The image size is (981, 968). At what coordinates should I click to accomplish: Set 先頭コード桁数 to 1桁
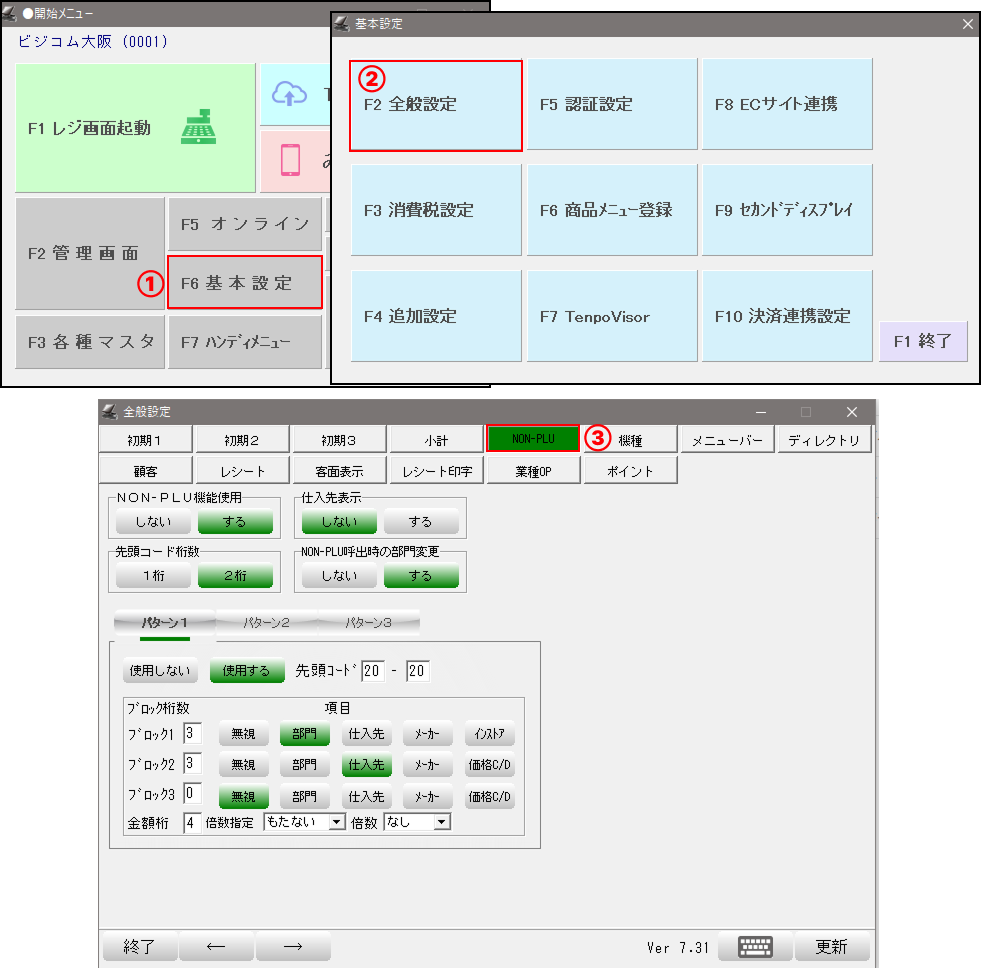pyautogui.click(x=152, y=576)
